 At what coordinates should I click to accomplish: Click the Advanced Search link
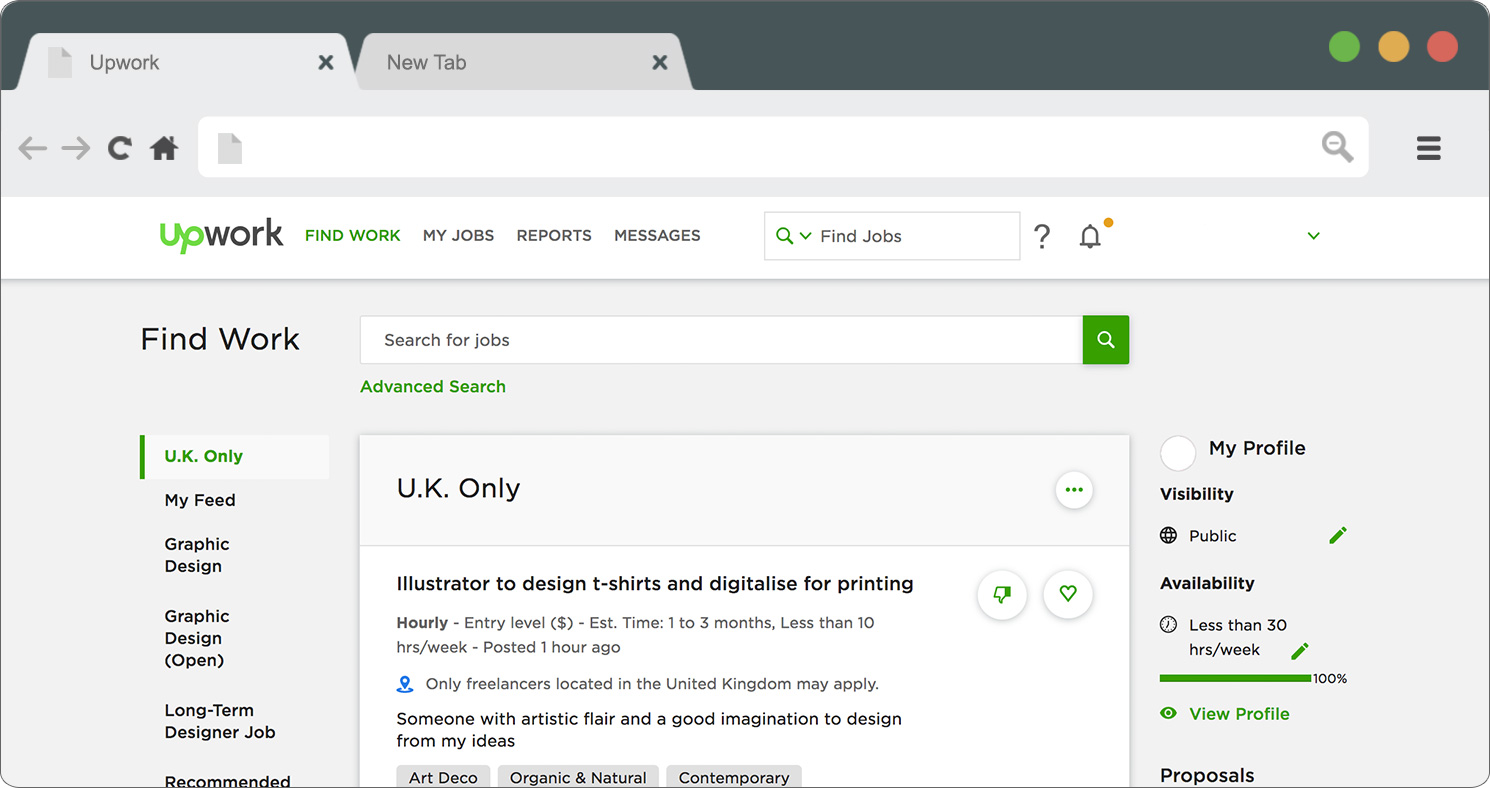pos(432,387)
